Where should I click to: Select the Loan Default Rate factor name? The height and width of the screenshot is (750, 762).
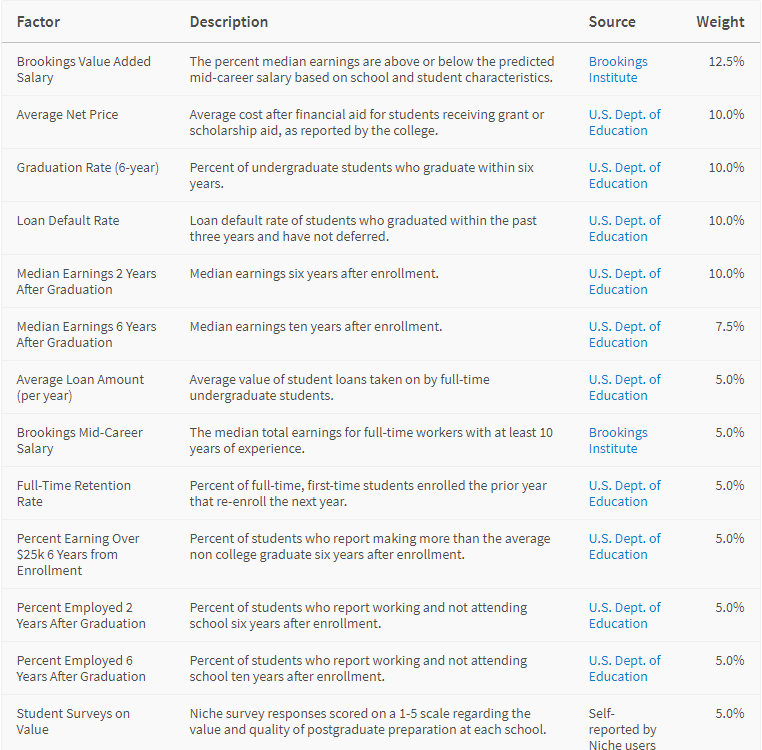[x=68, y=221]
